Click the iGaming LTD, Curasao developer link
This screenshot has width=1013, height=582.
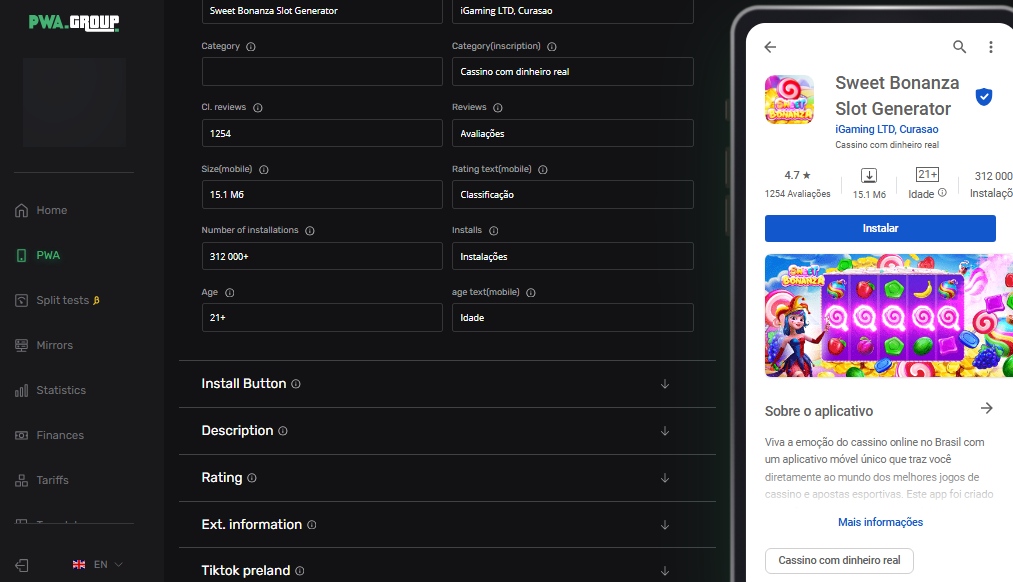tap(886, 129)
